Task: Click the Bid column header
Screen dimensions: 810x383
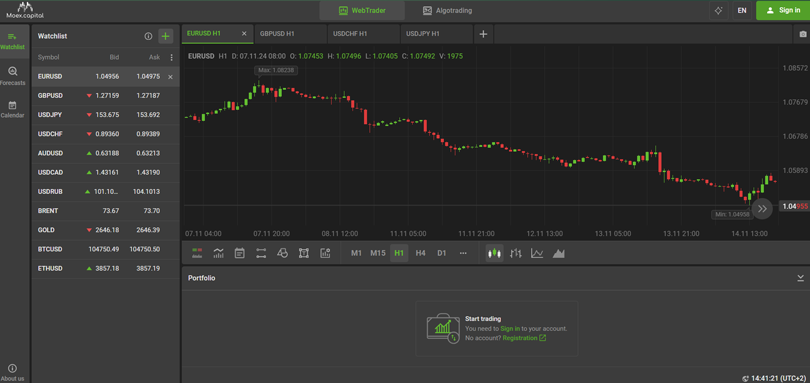Action: (114, 57)
